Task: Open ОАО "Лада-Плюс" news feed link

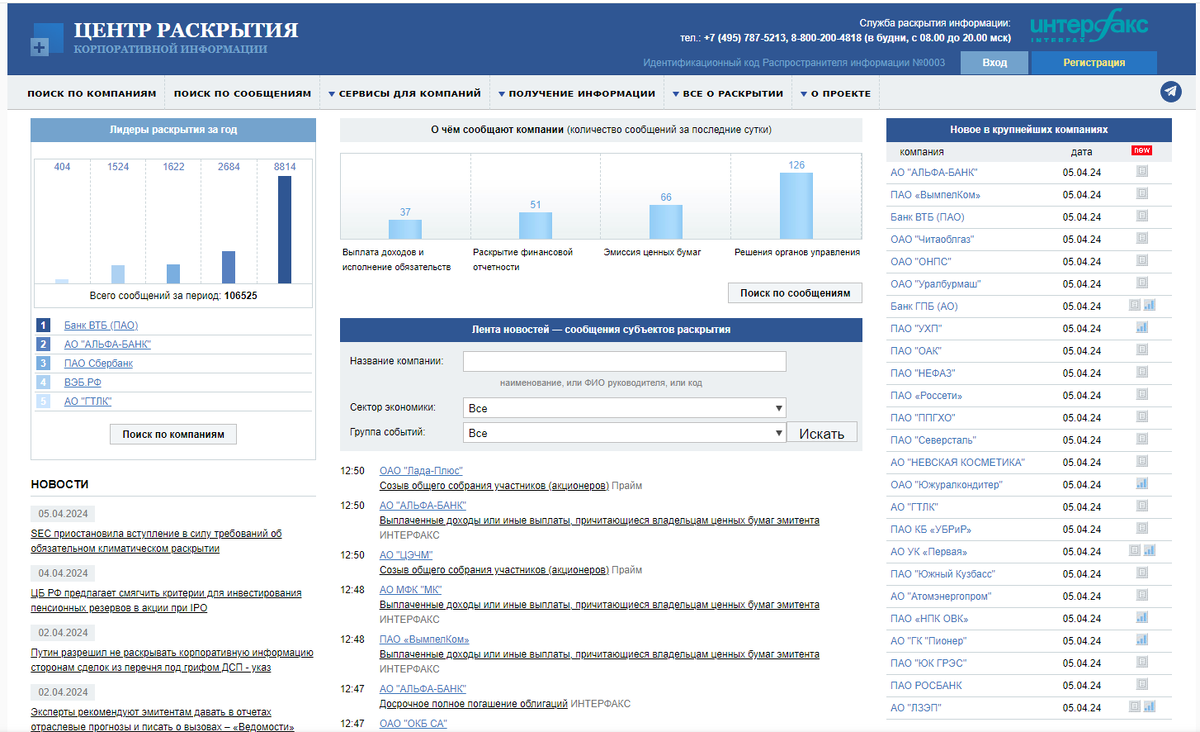Action: click(x=421, y=470)
